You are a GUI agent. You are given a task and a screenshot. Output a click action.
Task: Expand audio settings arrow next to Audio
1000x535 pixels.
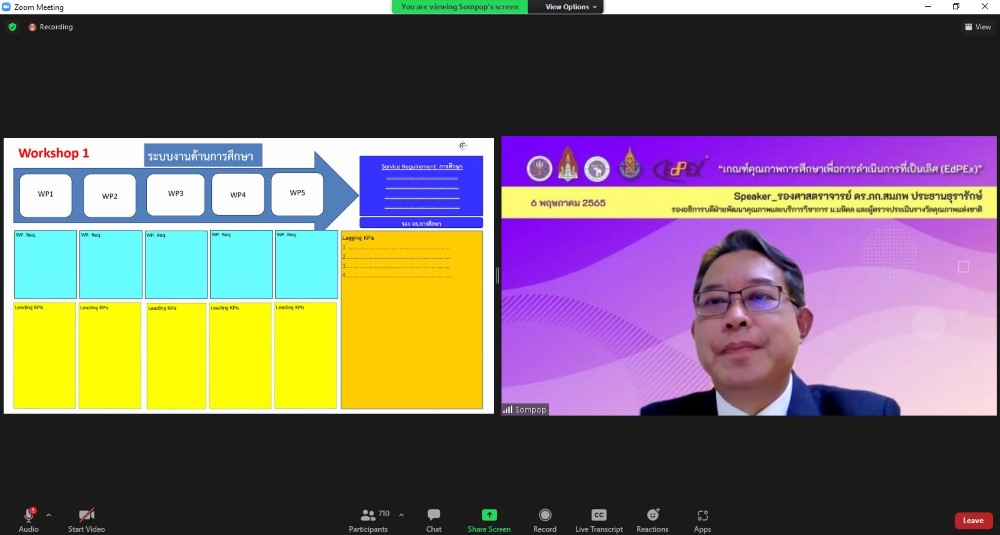[x=48, y=515]
